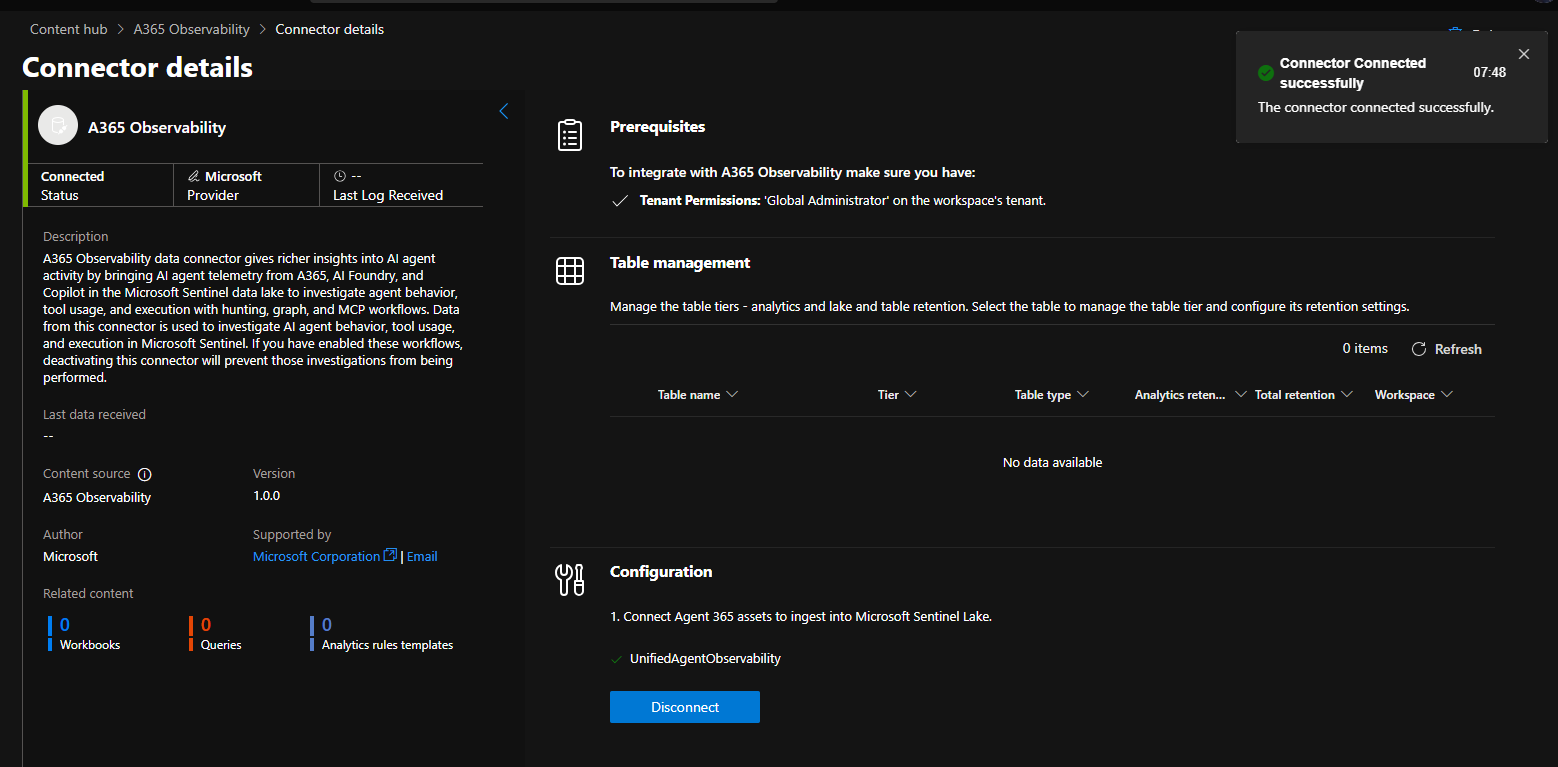Select the Connector details breadcrumb item
The height and width of the screenshot is (767, 1558).
coord(330,29)
